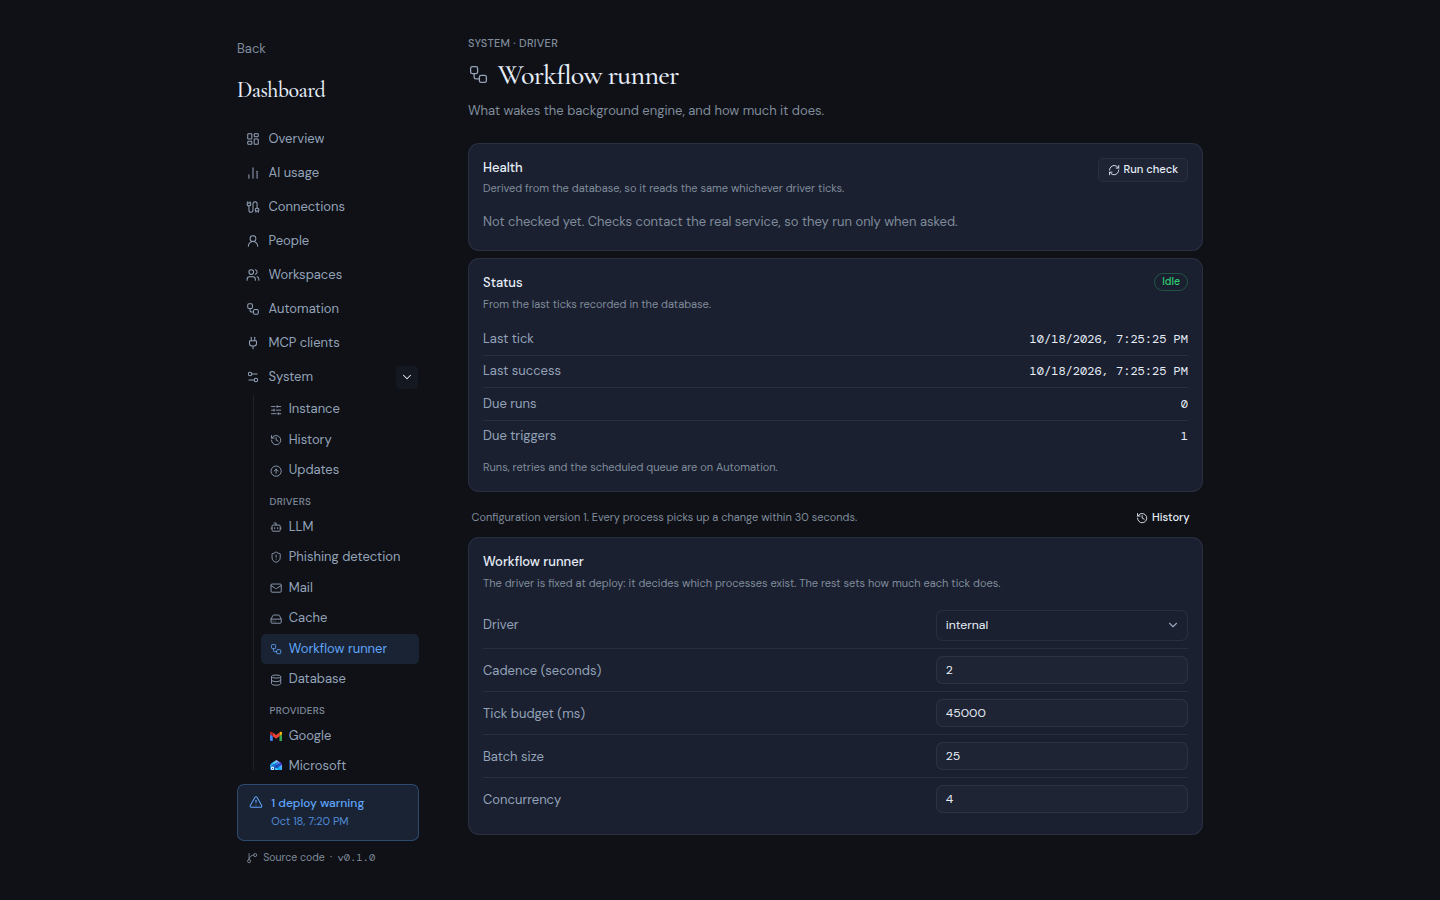Image resolution: width=1440 pixels, height=900 pixels.
Task: Click the Connections icon in sidebar
Action: (x=253, y=207)
